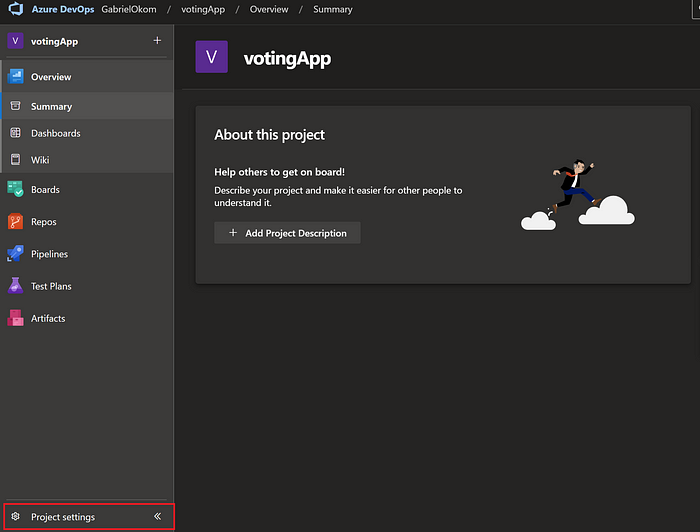This screenshot has width=700, height=532.
Task: Click the jumping man cloud illustration
Action: point(578,195)
